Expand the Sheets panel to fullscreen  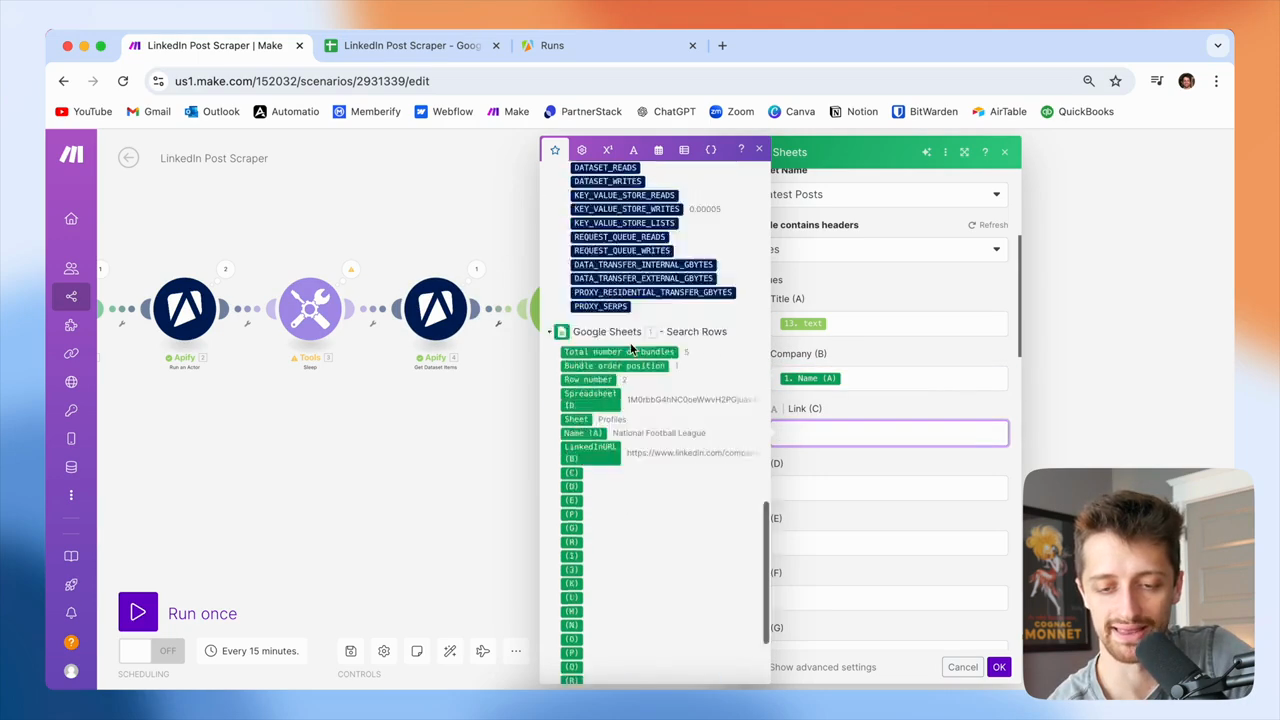pyautogui.click(x=965, y=152)
